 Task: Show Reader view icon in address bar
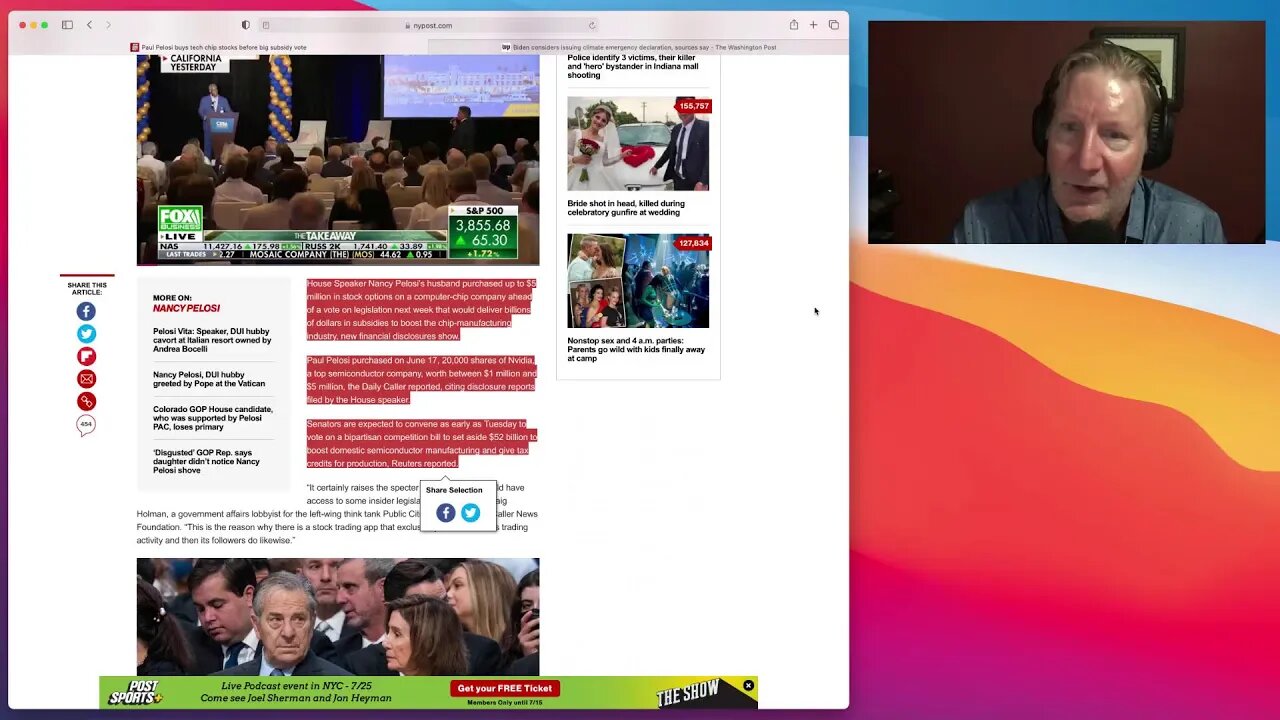pos(266,25)
